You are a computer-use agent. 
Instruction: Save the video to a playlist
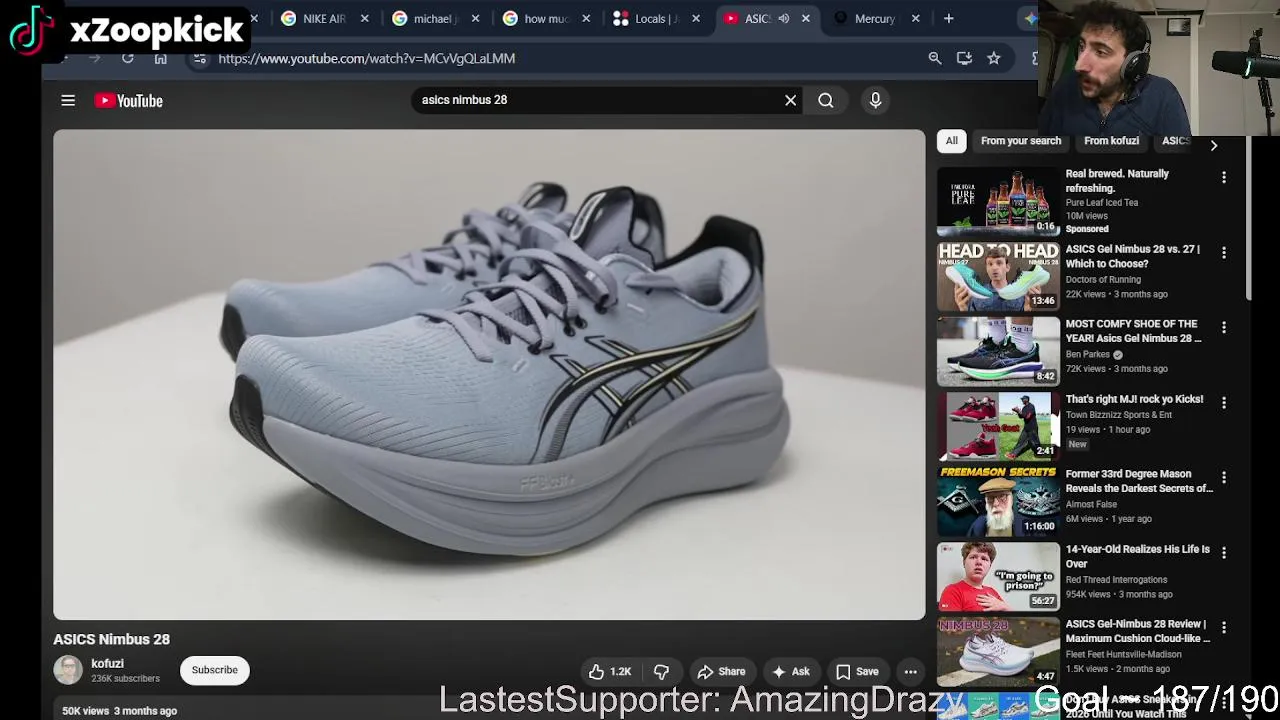coord(857,672)
